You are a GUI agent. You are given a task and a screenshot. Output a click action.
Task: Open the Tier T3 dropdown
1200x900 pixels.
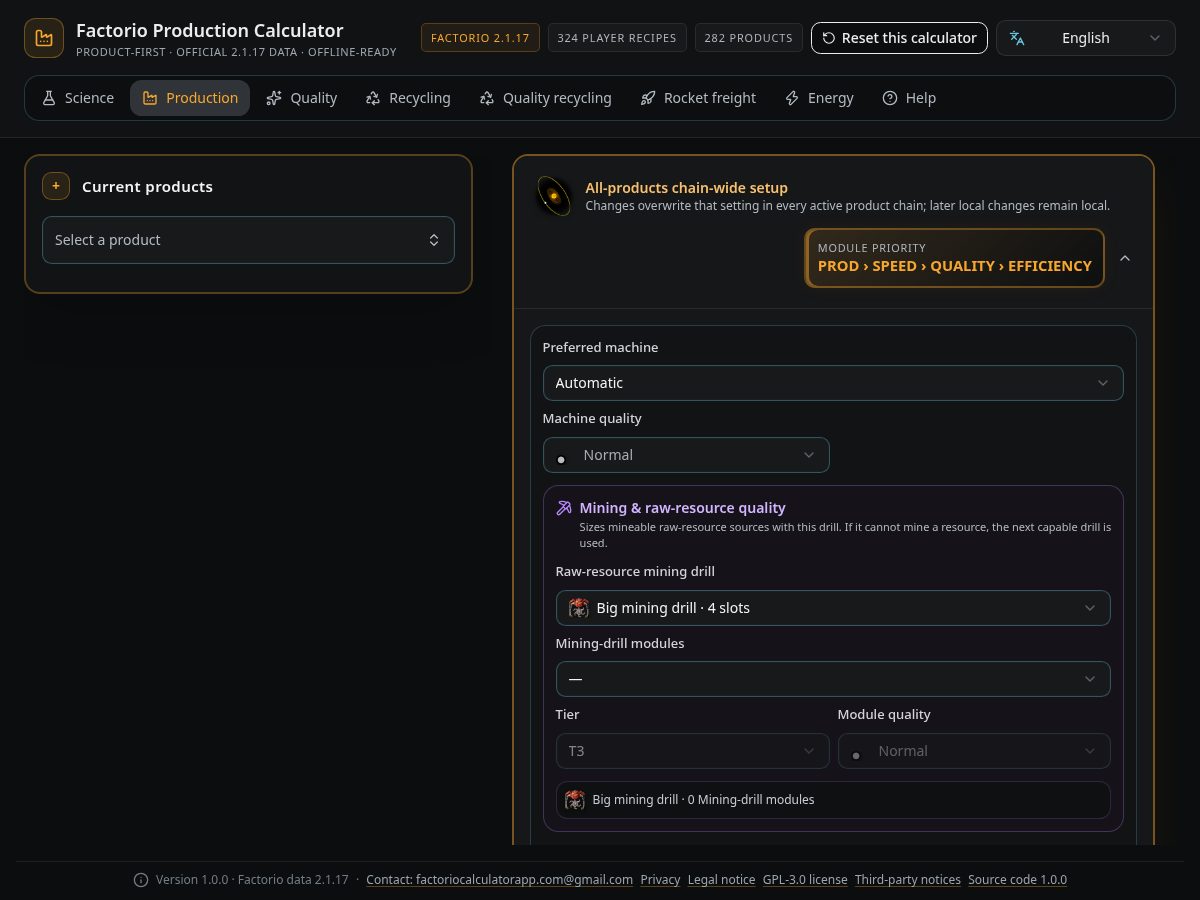(x=692, y=751)
